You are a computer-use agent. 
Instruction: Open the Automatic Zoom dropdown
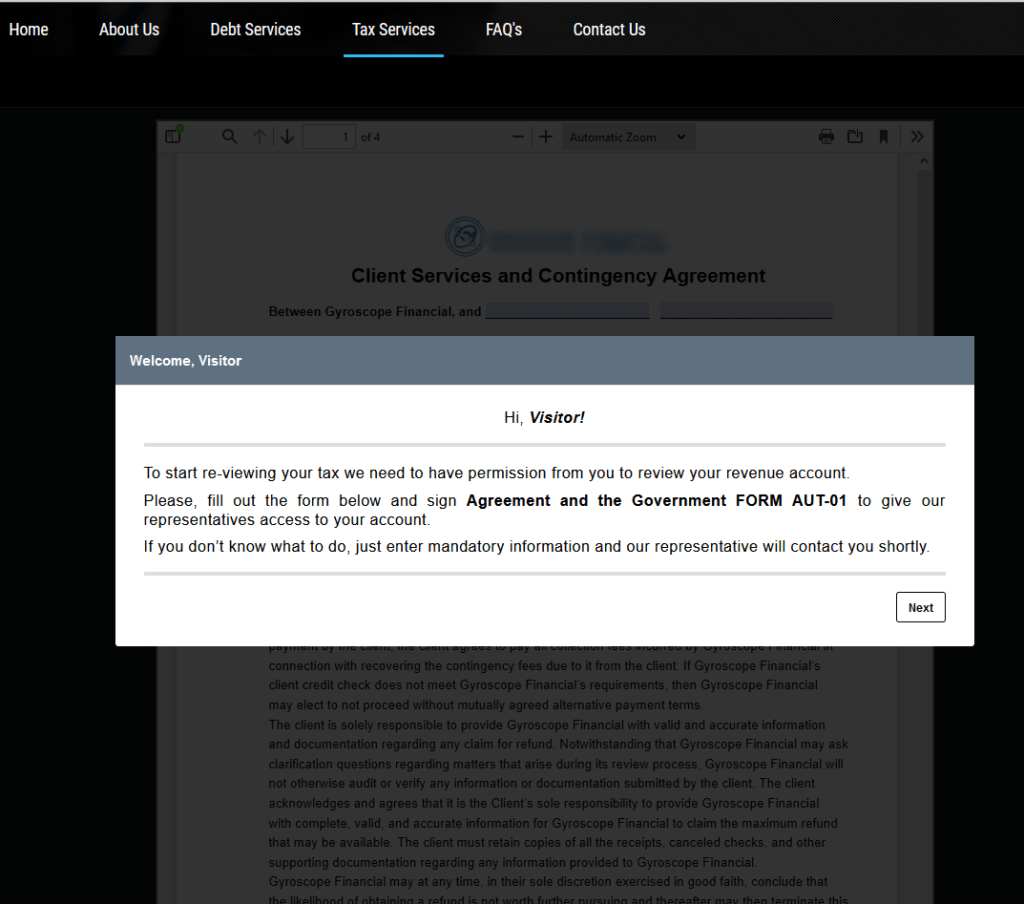[x=628, y=137]
